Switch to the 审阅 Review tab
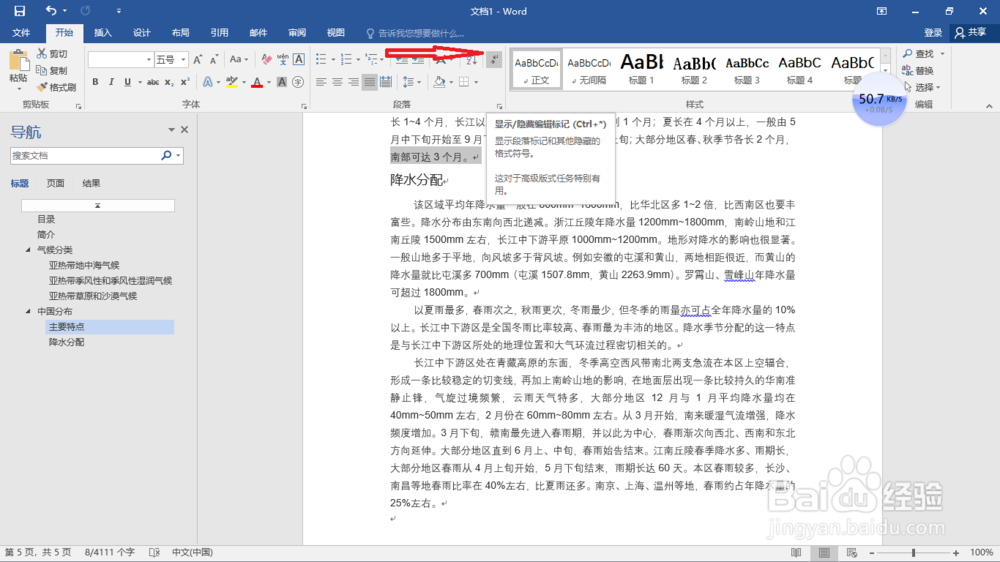 point(297,33)
